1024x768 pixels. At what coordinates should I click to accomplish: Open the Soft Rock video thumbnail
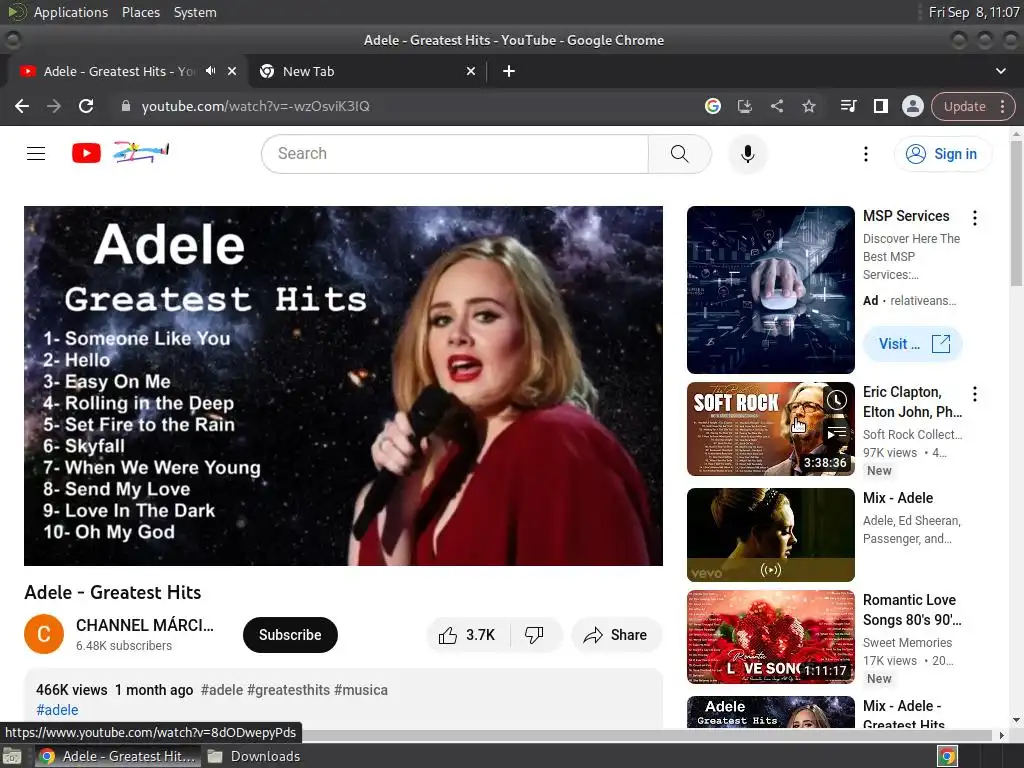pos(771,429)
